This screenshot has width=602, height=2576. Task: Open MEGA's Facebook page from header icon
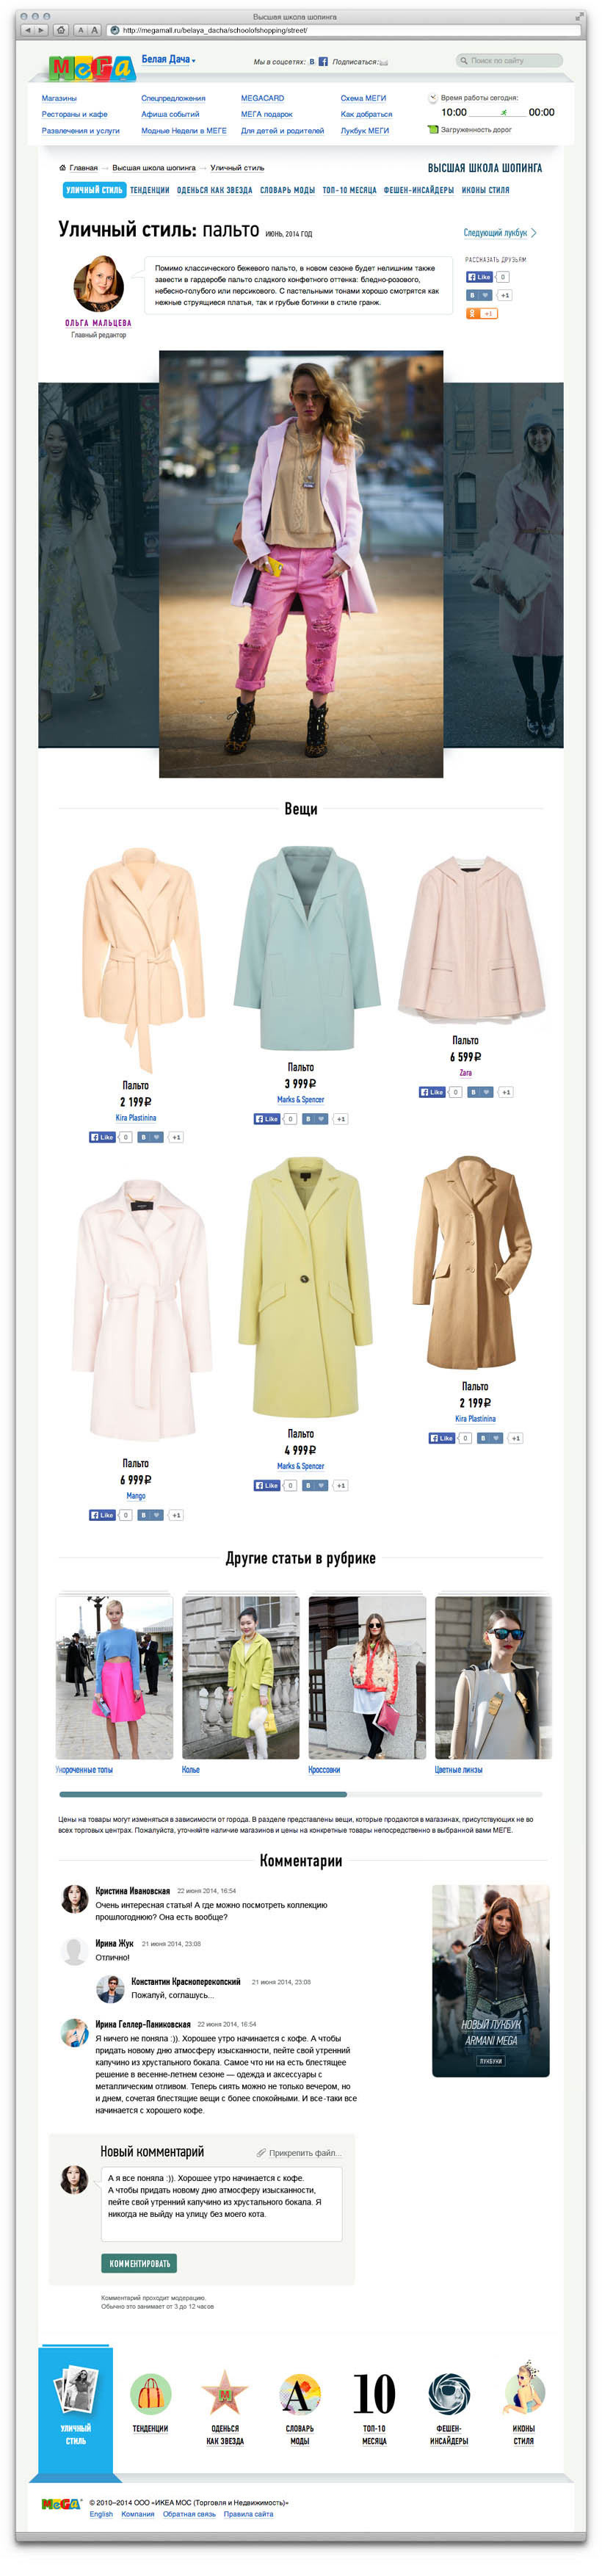coord(323,62)
